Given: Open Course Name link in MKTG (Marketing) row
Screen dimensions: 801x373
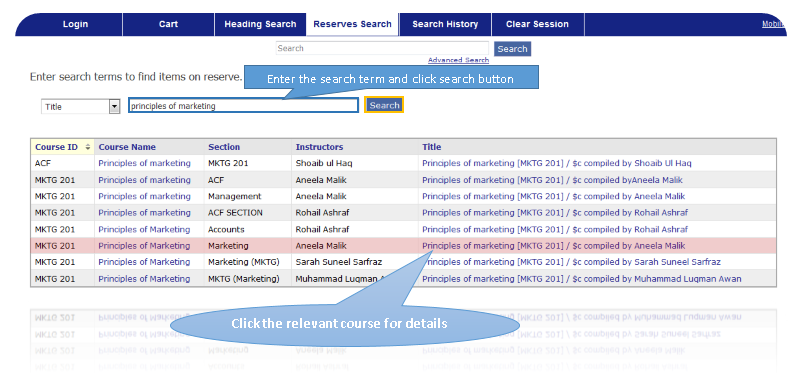Looking at the screenshot, I should (144, 279).
